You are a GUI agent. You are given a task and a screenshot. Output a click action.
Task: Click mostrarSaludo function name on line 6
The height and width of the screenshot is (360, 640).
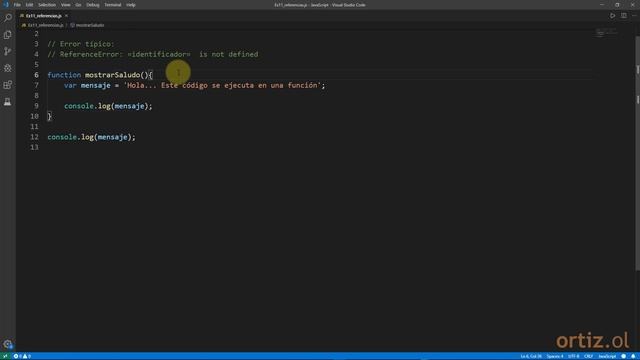112,75
